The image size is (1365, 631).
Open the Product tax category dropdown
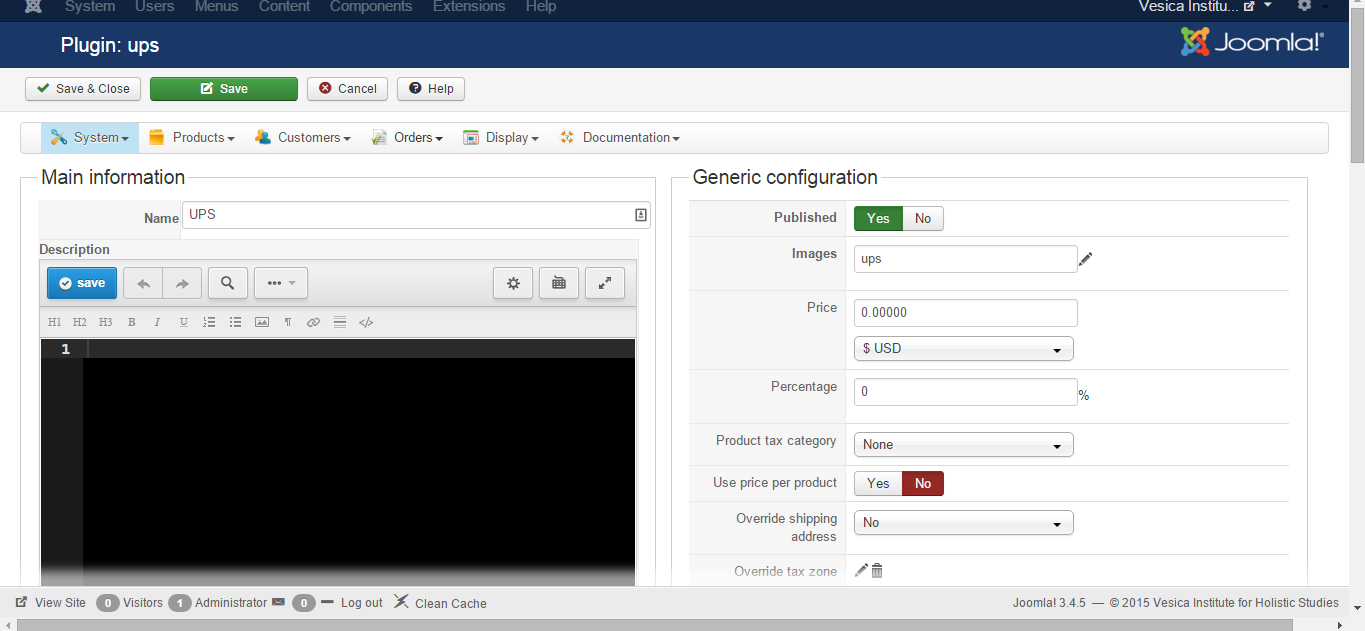click(963, 445)
